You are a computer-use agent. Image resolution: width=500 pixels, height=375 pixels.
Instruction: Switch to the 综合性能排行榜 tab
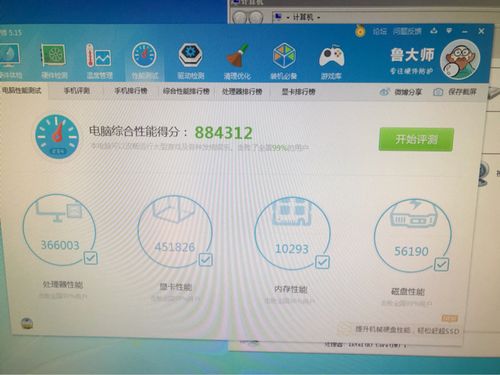coord(186,91)
